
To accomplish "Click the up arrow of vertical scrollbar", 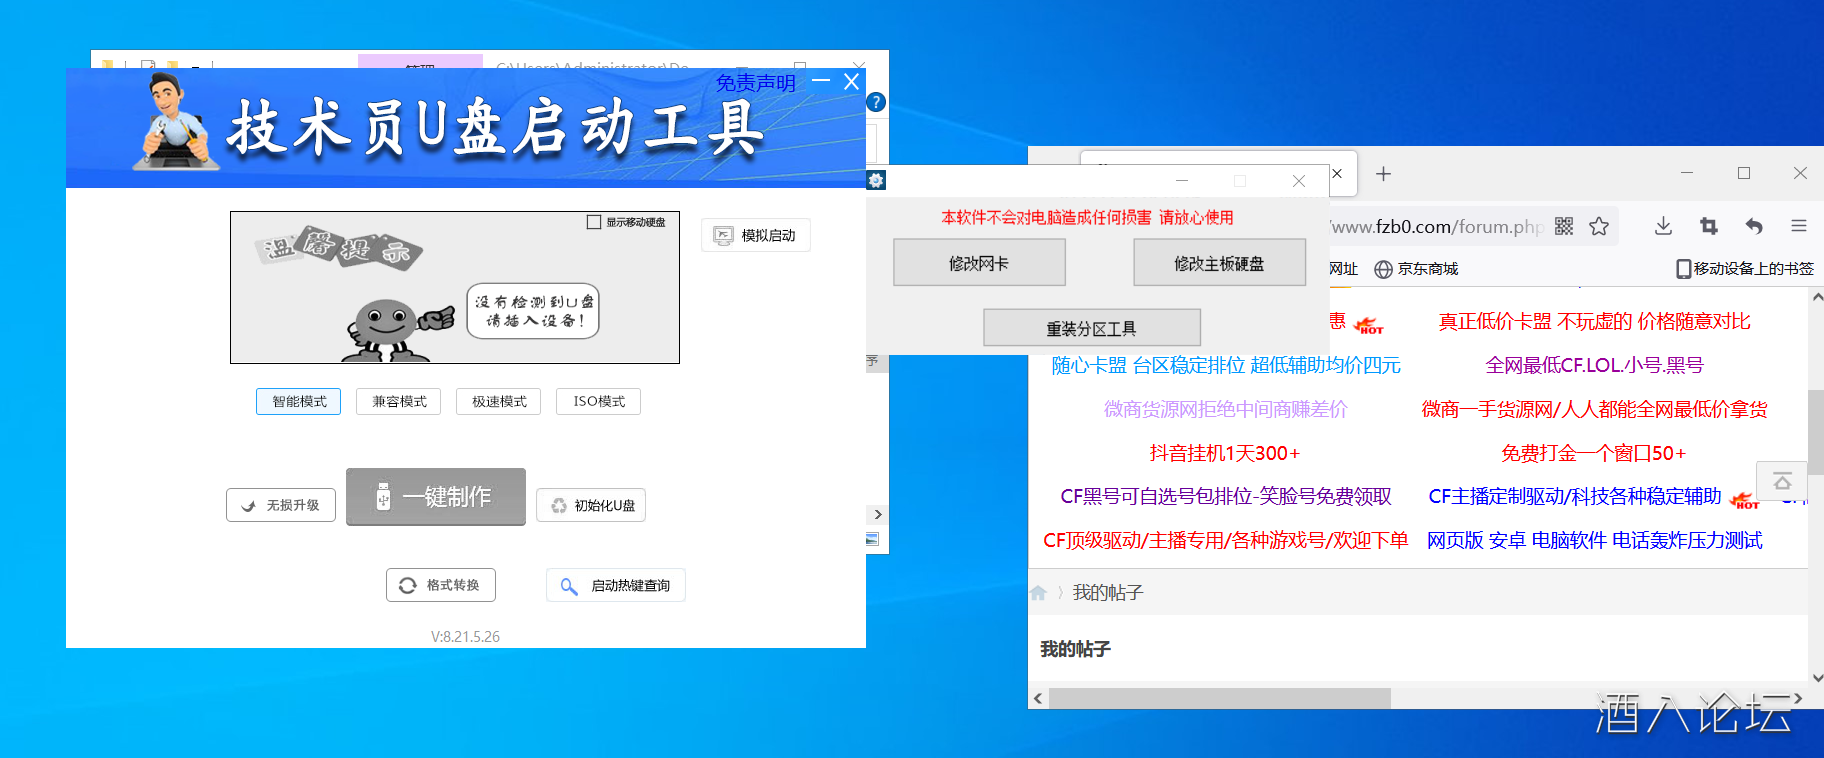I will click(x=1816, y=298).
